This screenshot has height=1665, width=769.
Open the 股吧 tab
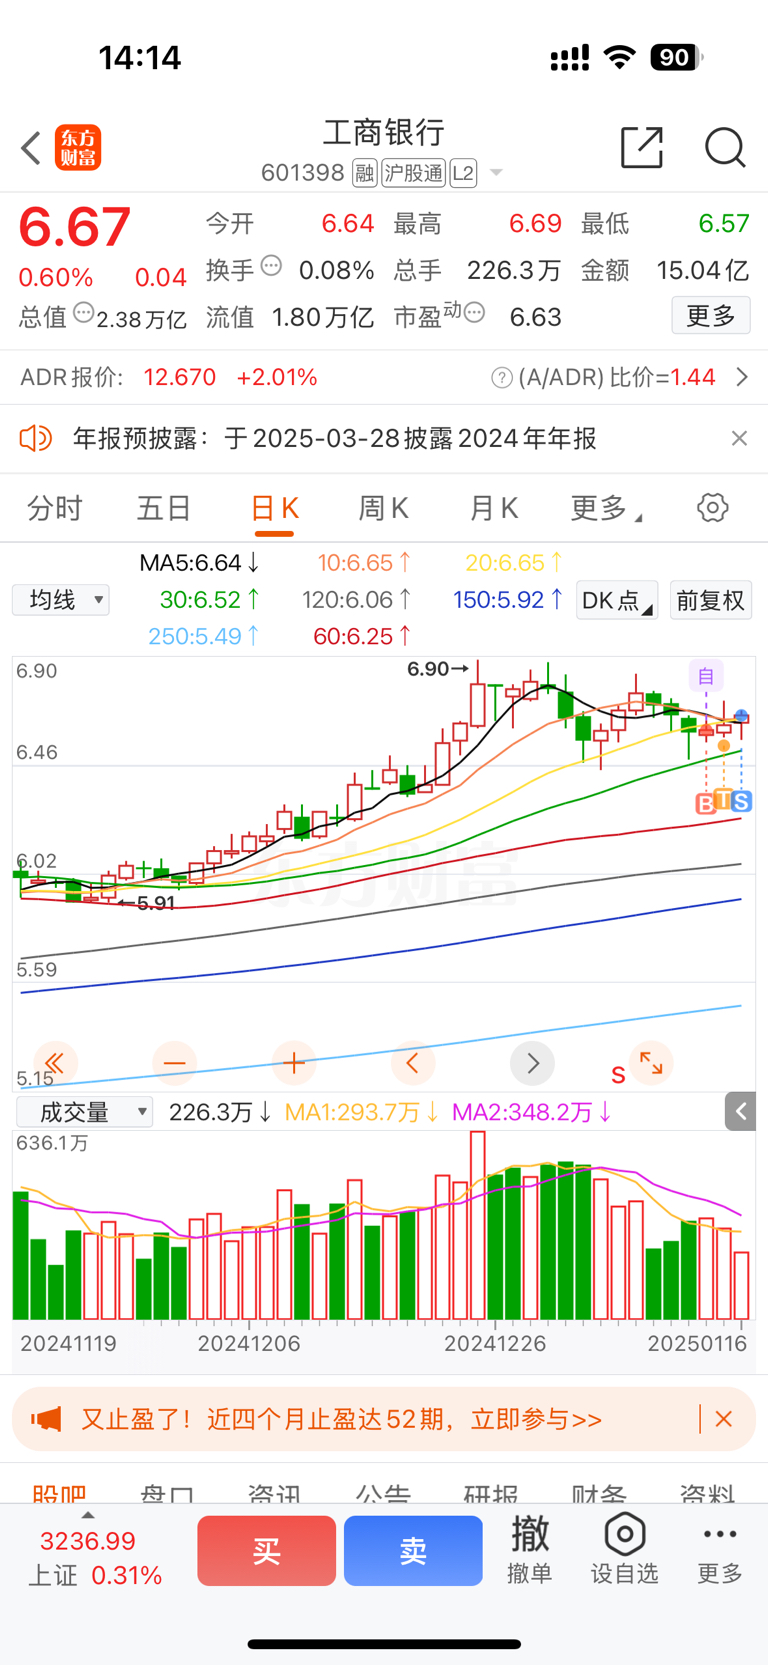click(59, 1493)
